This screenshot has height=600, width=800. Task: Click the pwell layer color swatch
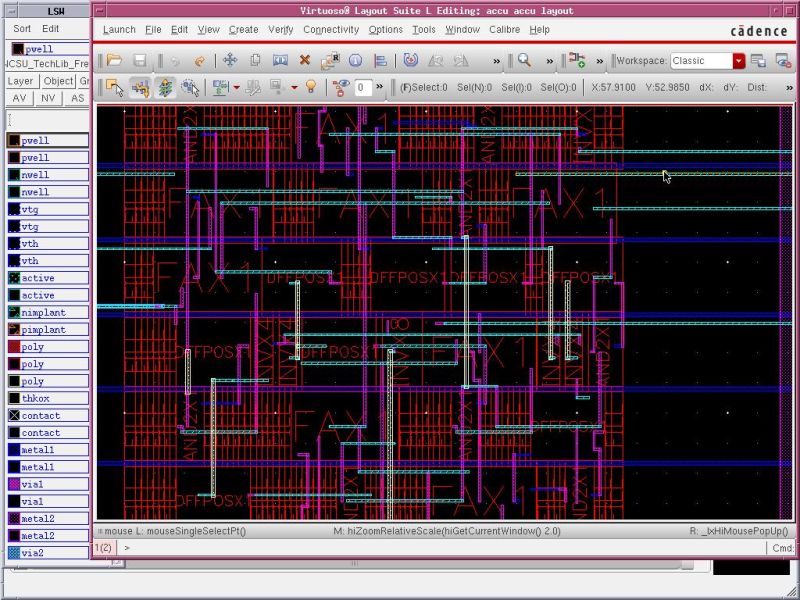[x=13, y=141]
